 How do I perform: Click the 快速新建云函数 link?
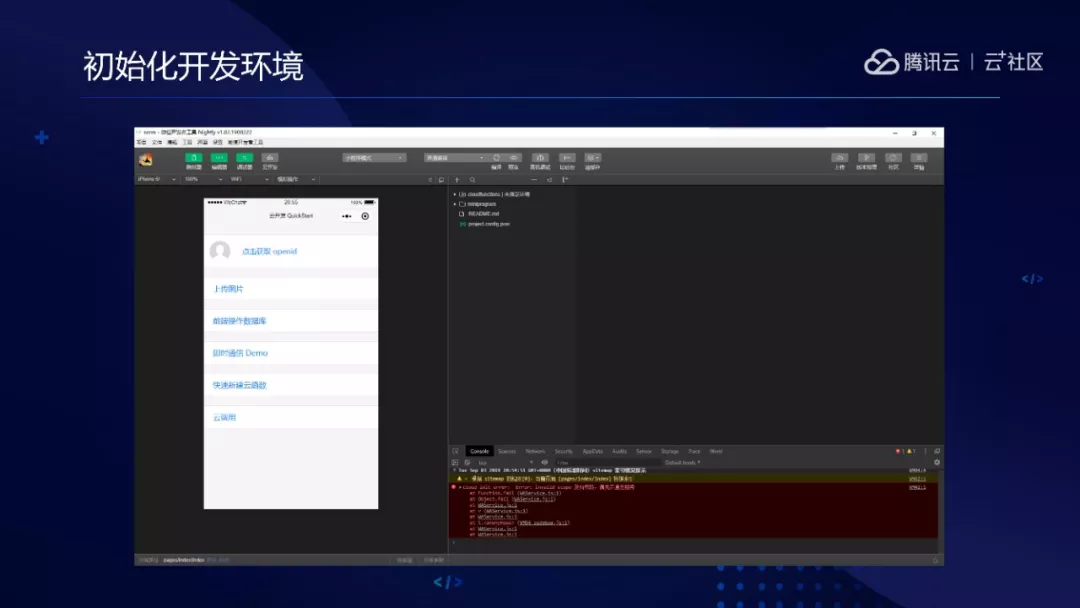239,385
